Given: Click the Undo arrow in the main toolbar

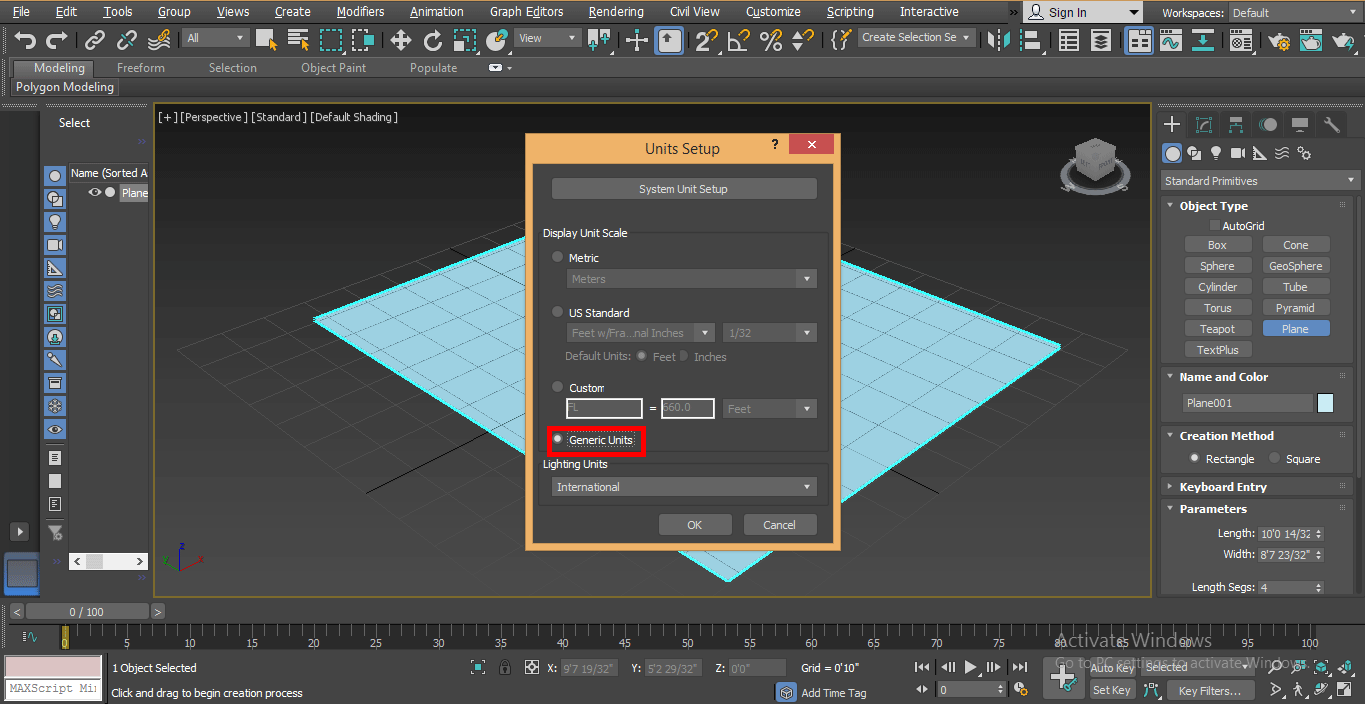Looking at the screenshot, I should point(25,40).
